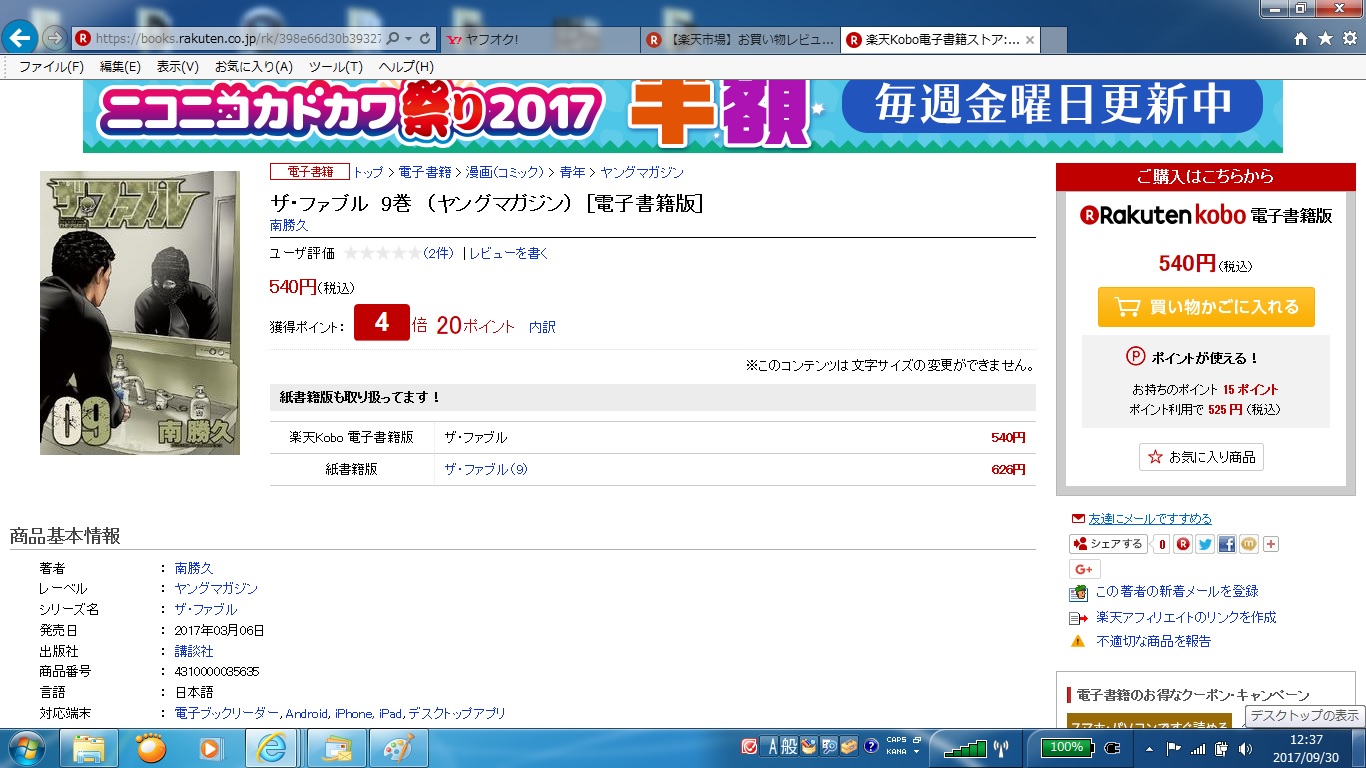Show hidden tray icons arrow
The width and height of the screenshot is (1366, 768).
pos(1150,748)
